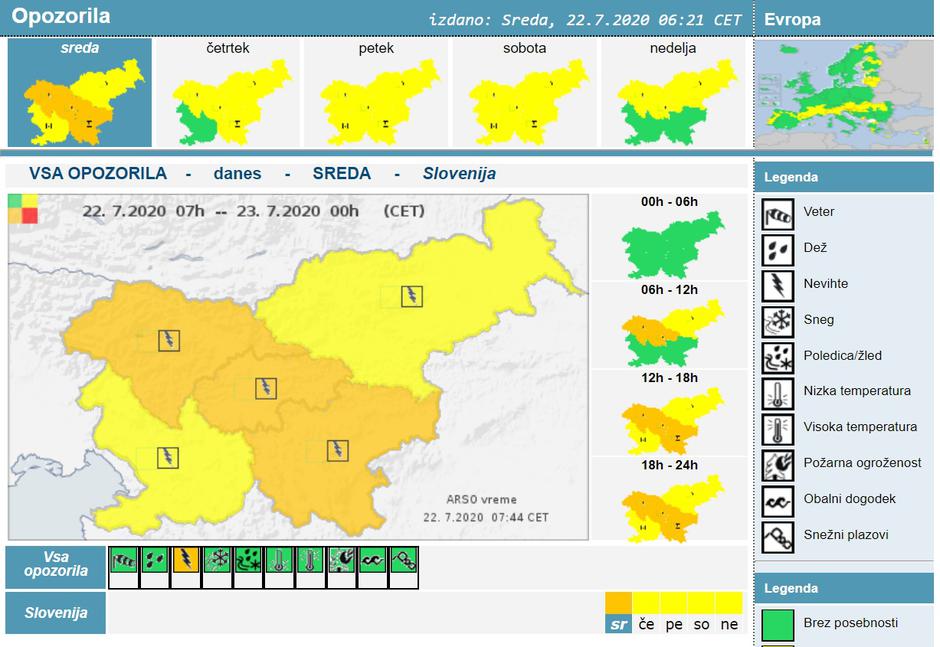Select the coastal event filter icon
Screen dimensions: 940x647
tap(372, 561)
